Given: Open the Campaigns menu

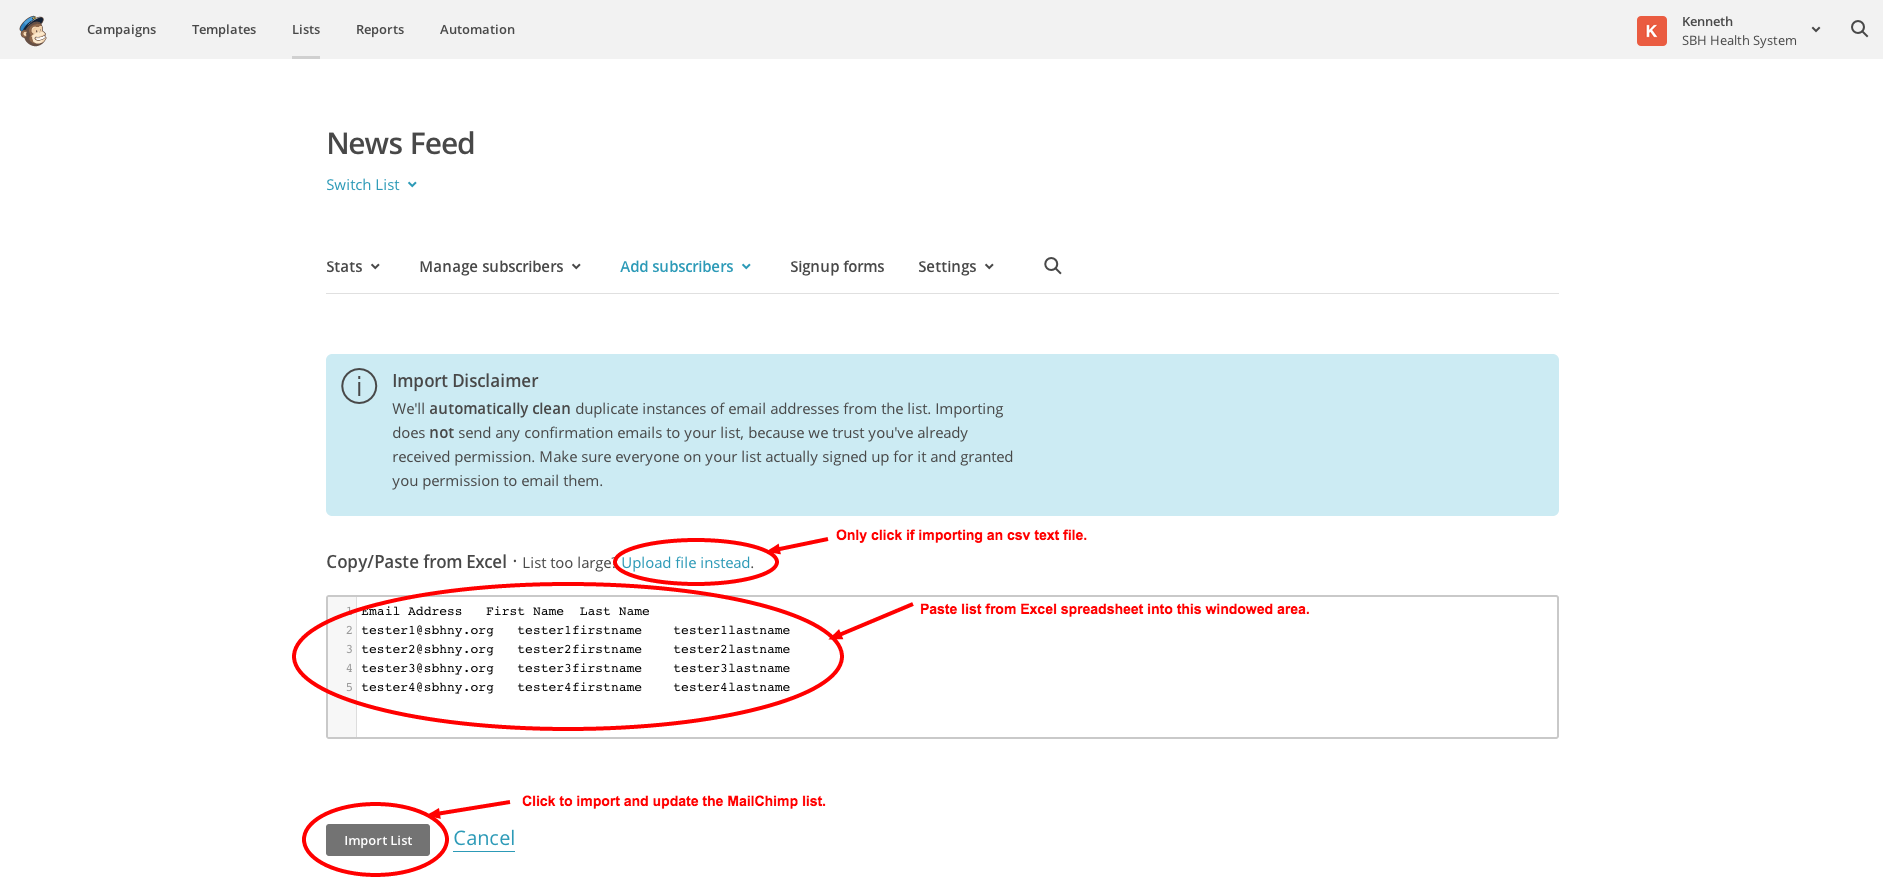Looking at the screenshot, I should coord(121,30).
